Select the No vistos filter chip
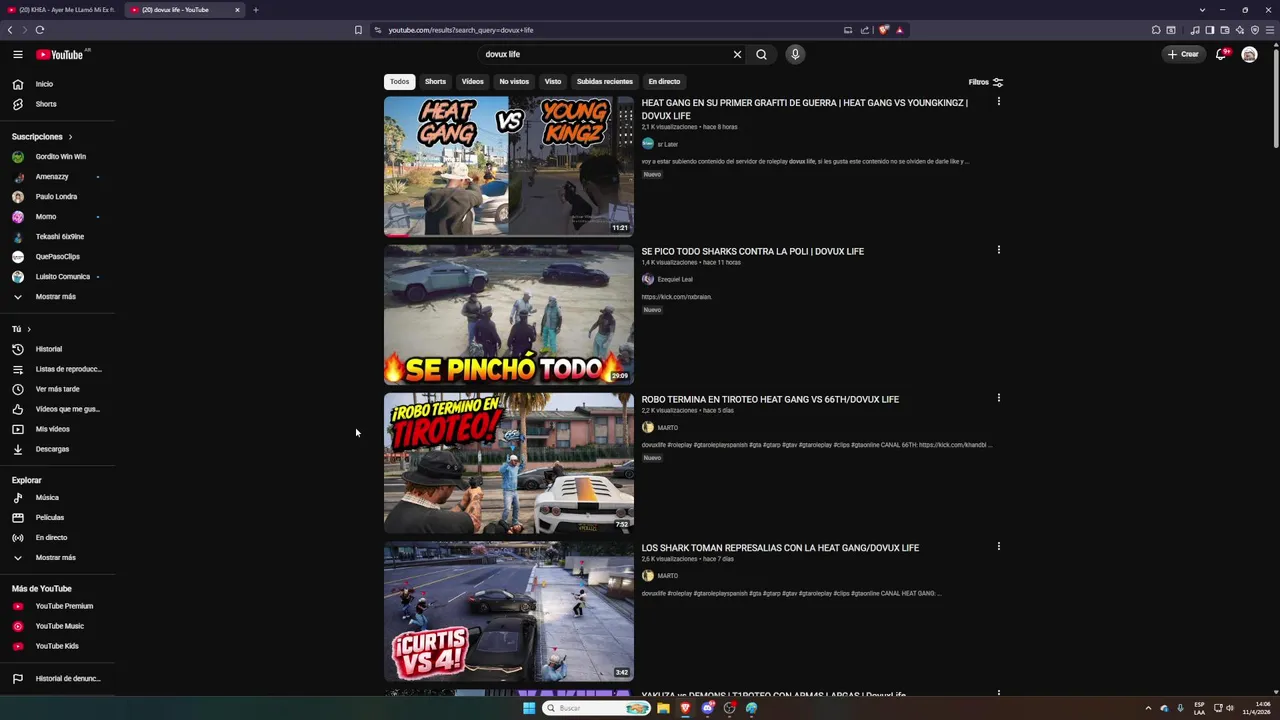 [514, 81]
